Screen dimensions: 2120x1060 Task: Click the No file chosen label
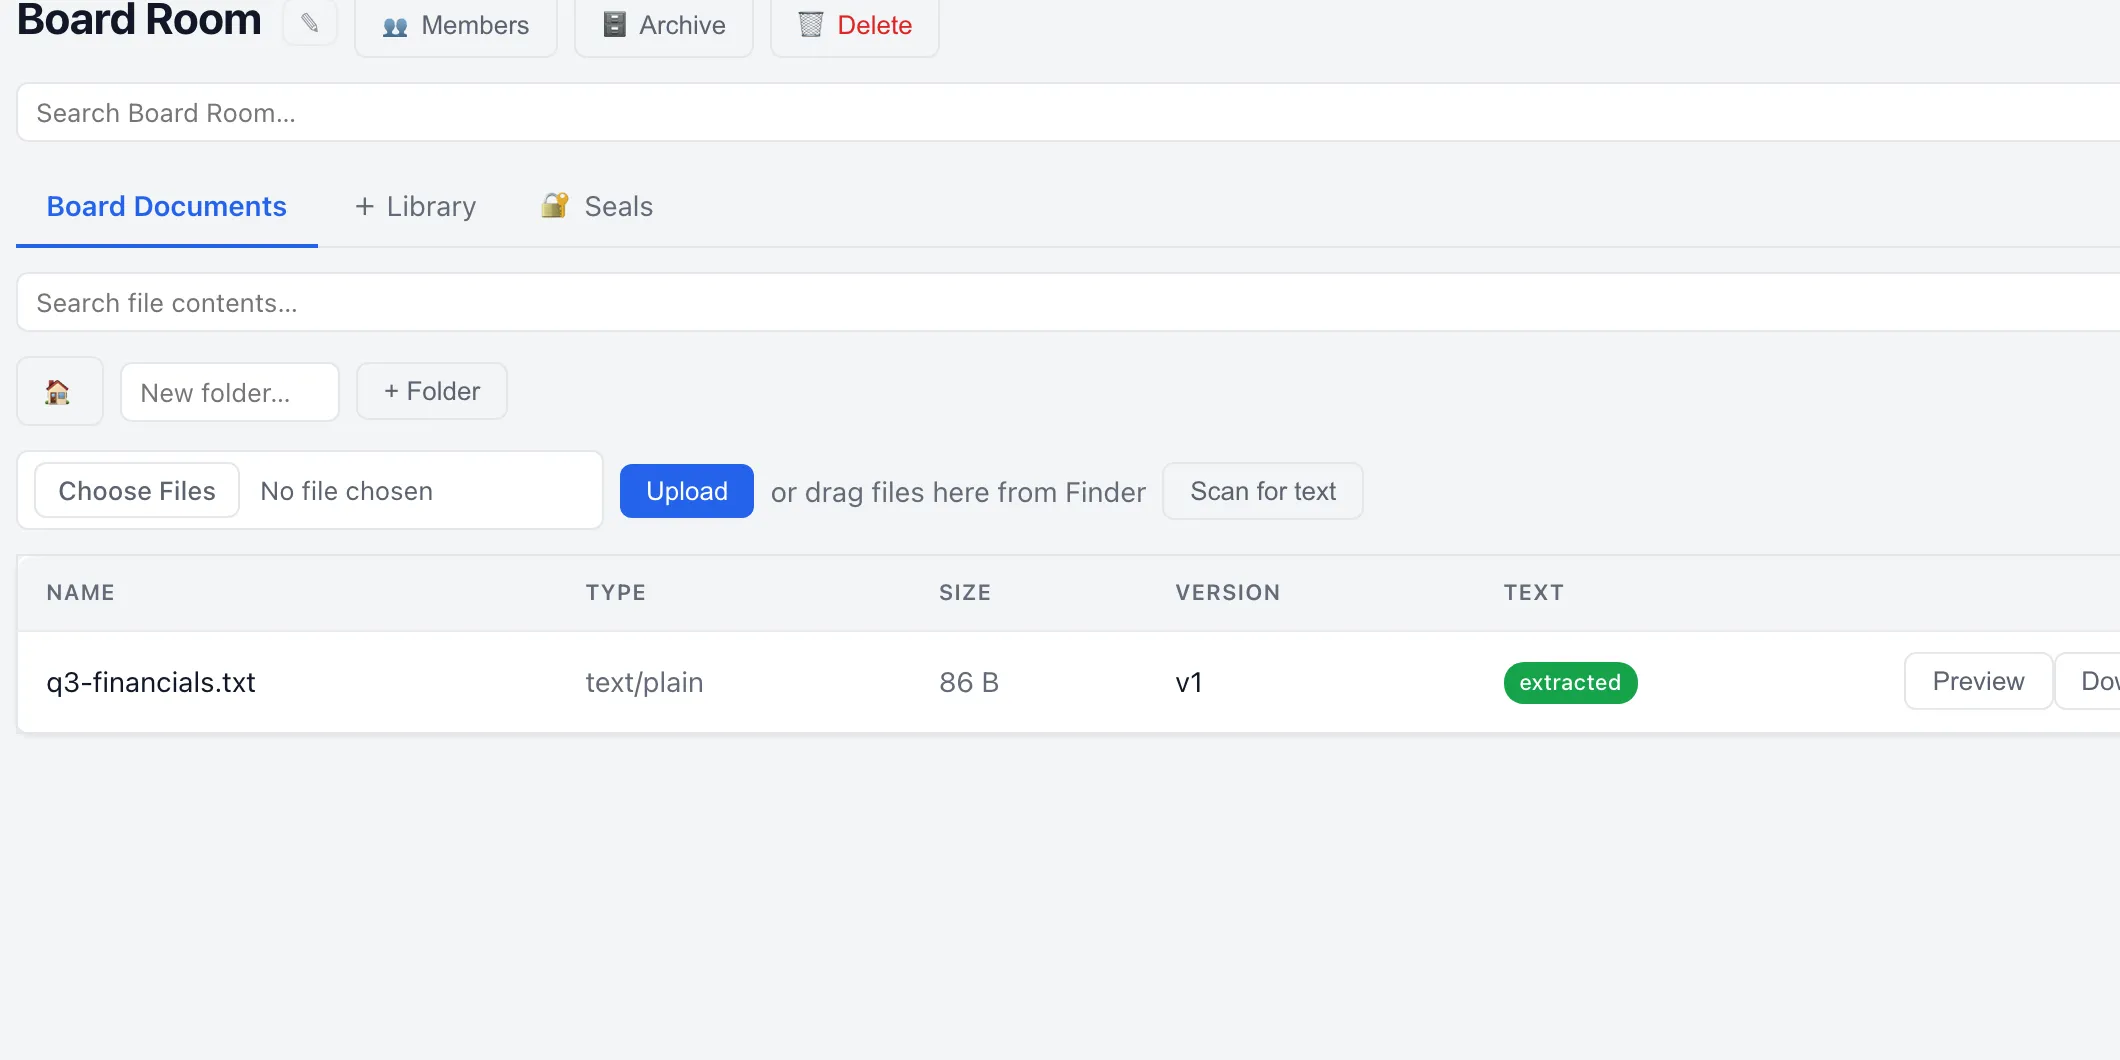346,491
